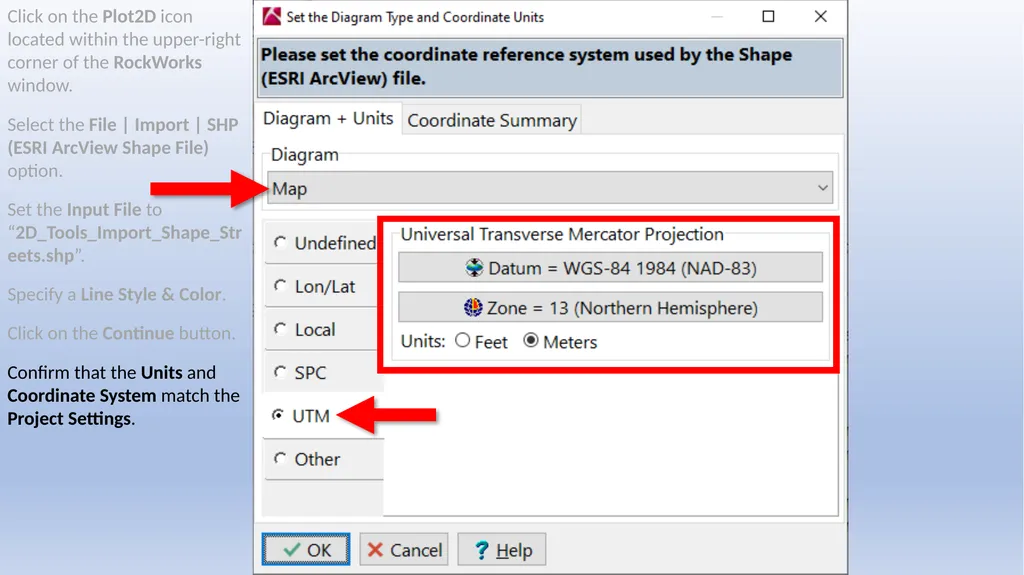Click the green checkmark on the OK button

coord(292,550)
